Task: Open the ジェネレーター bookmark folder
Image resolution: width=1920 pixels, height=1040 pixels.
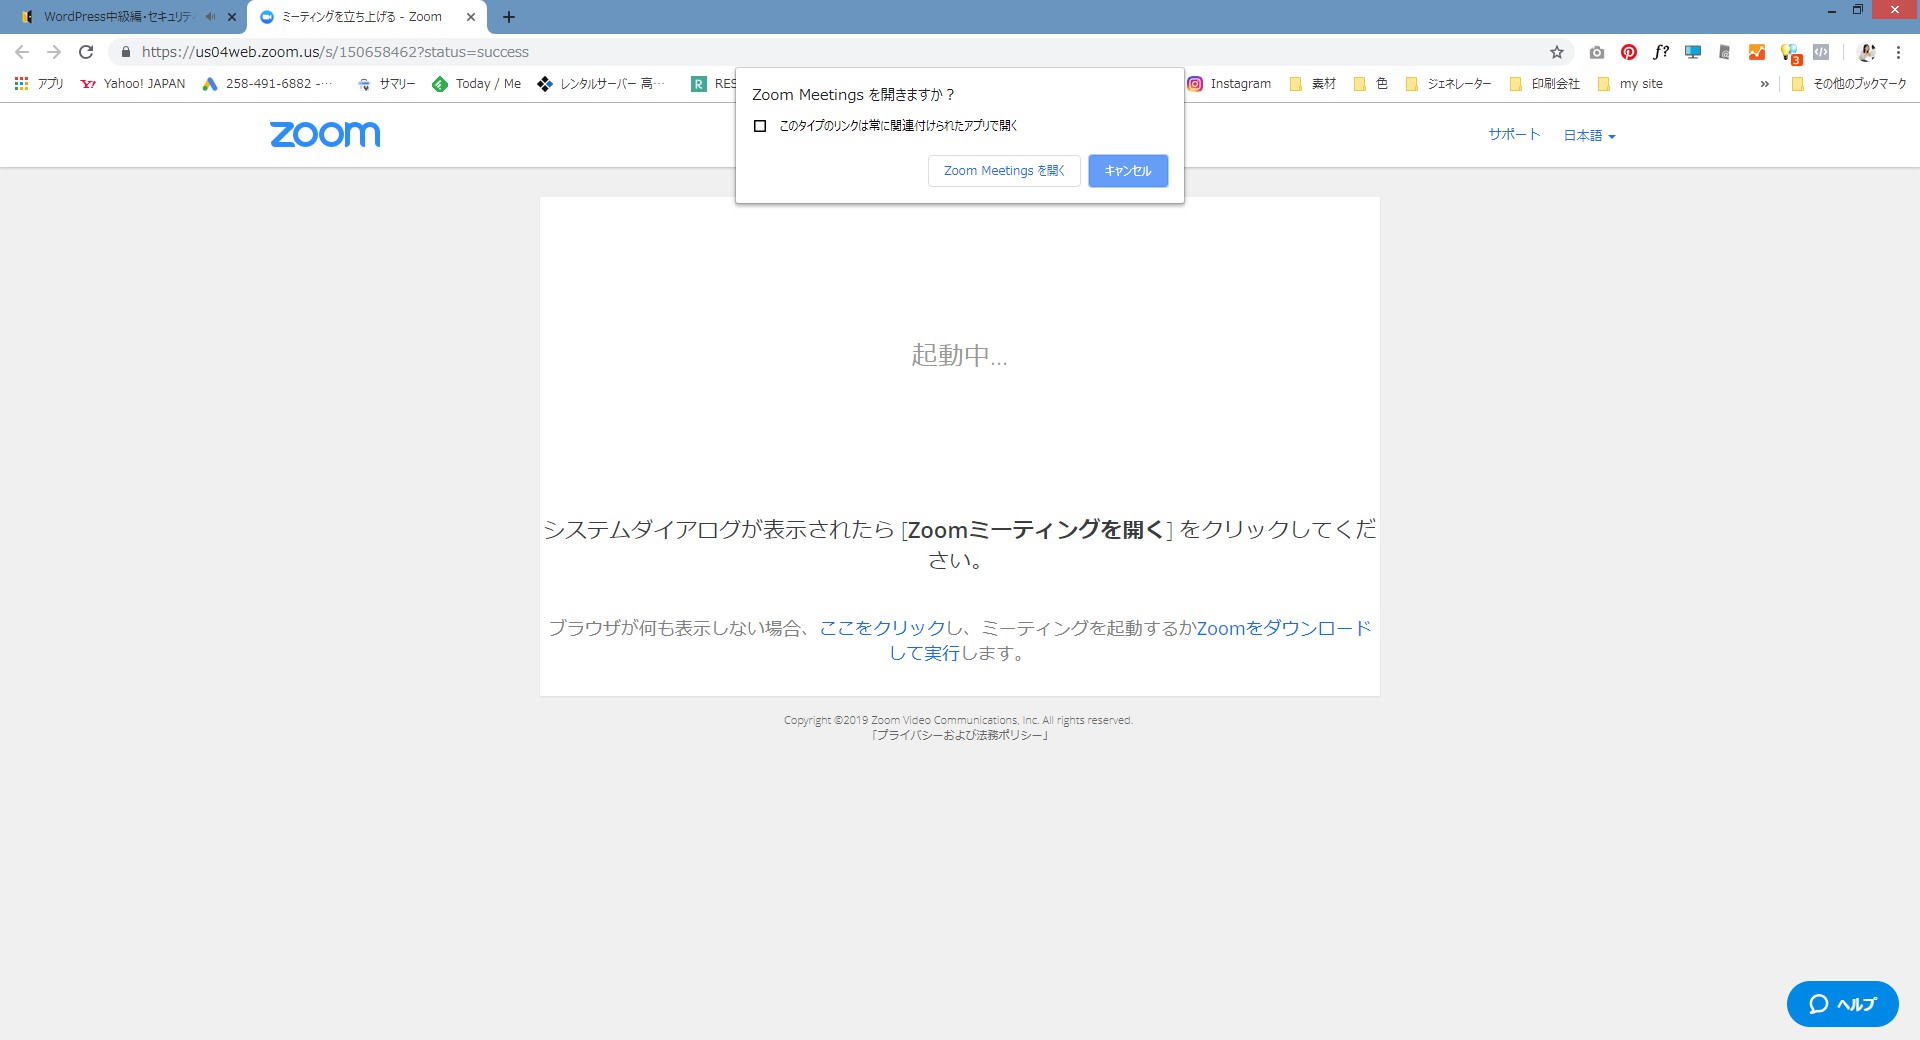Action: (x=1449, y=84)
